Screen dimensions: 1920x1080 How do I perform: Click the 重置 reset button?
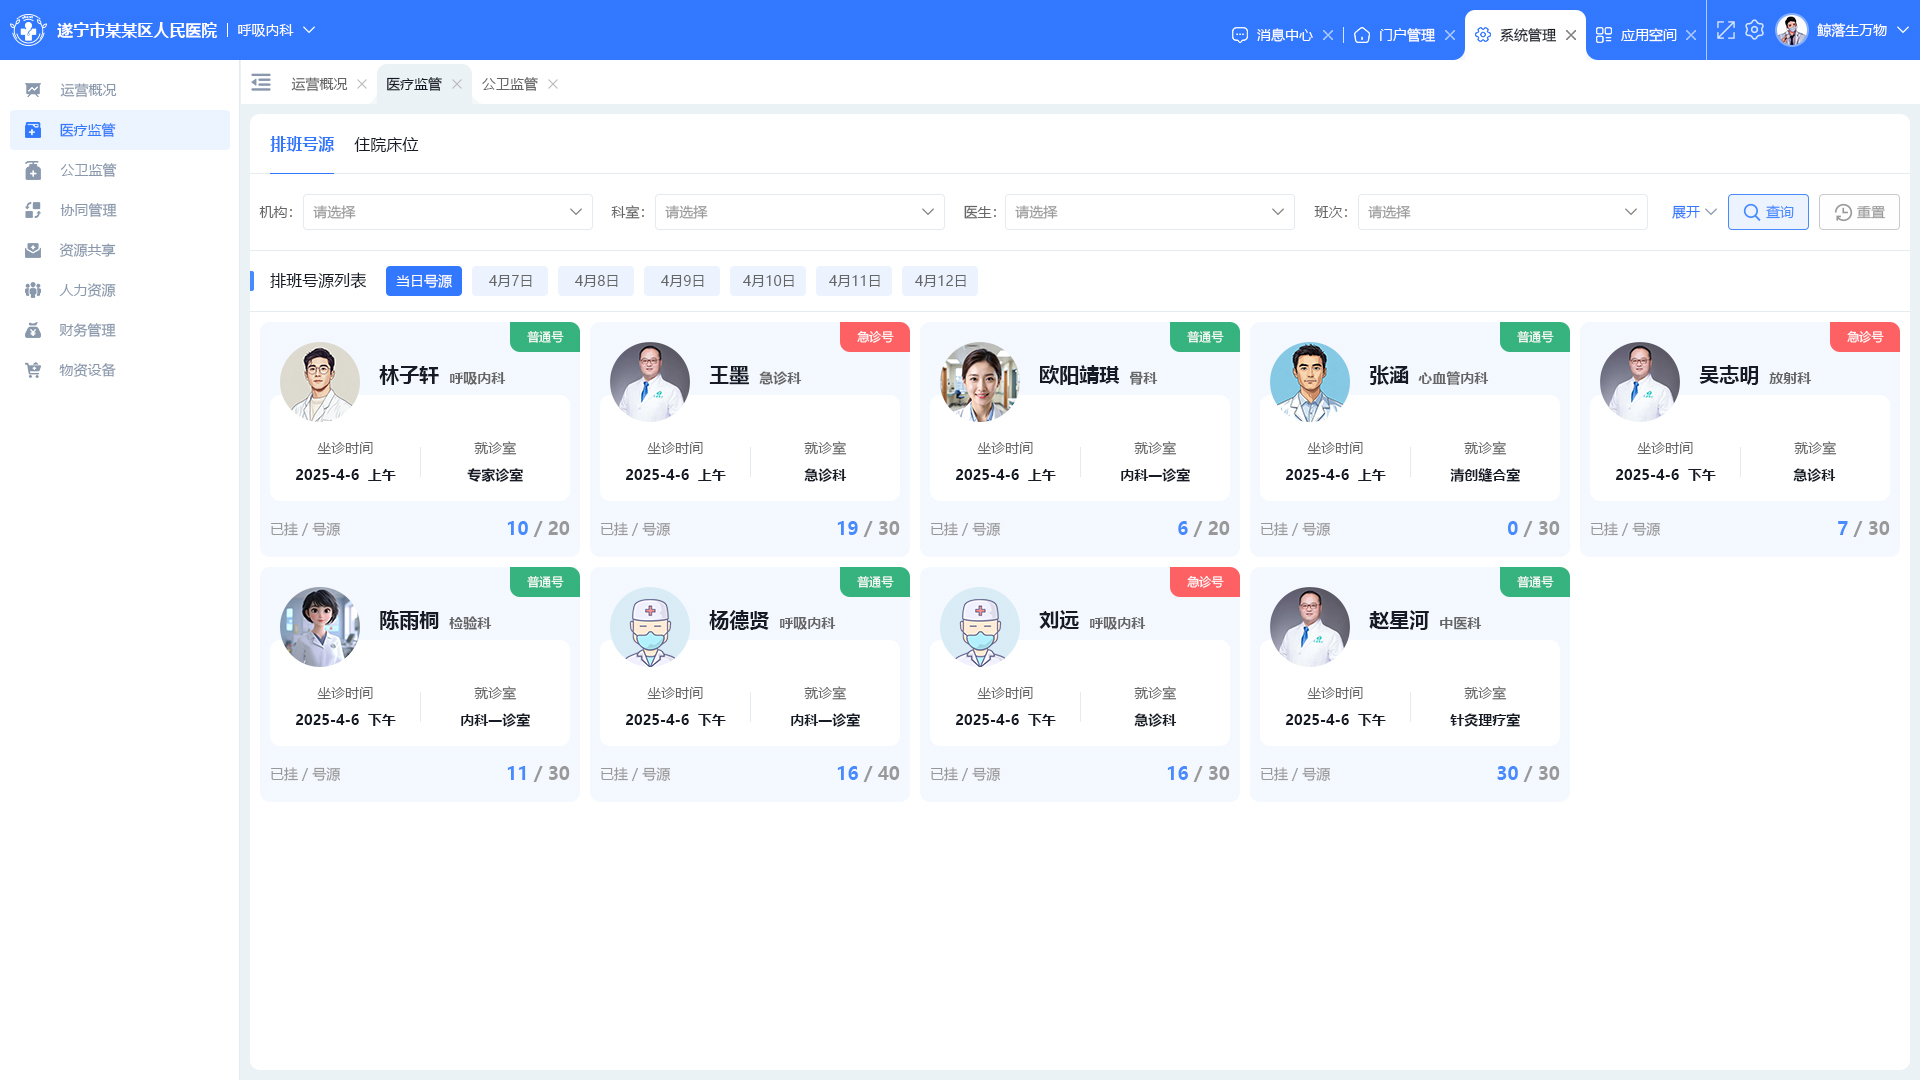click(1858, 212)
